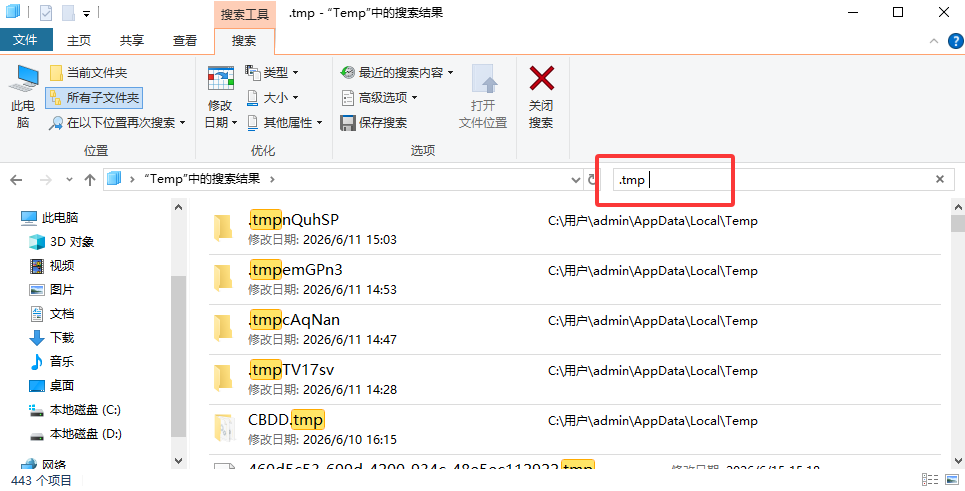This screenshot has height=491, width=965.
Task: Select 本地磁盘 (D:) in navigation pane
Action: (76, 434)
